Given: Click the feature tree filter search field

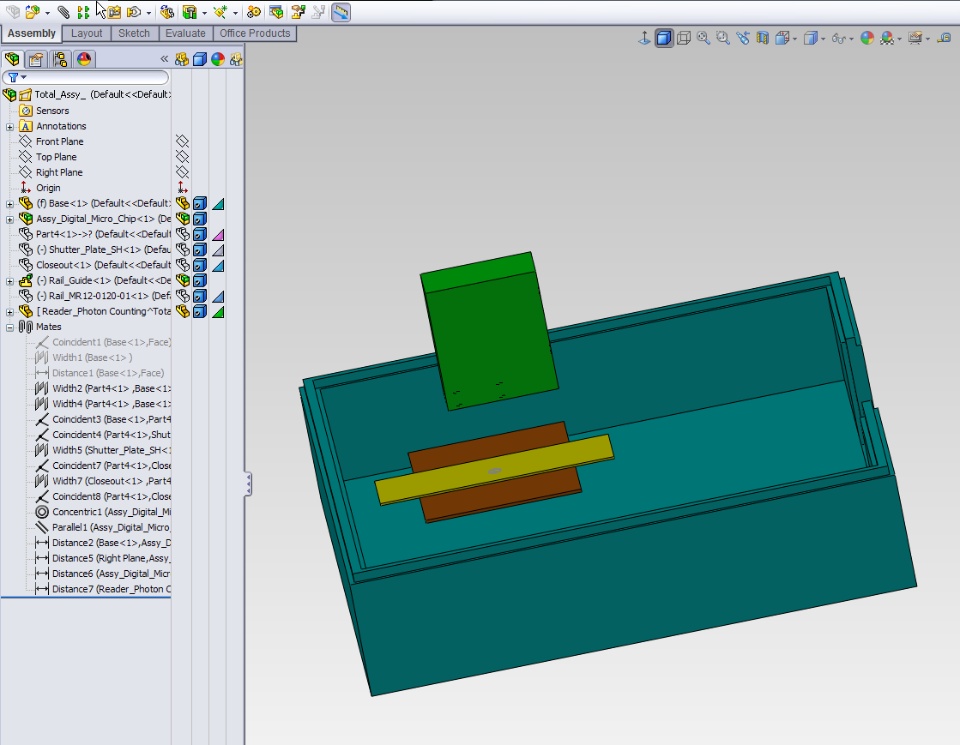Looking at the screenshot, I should pyautogui.click(x=90, y=77).
